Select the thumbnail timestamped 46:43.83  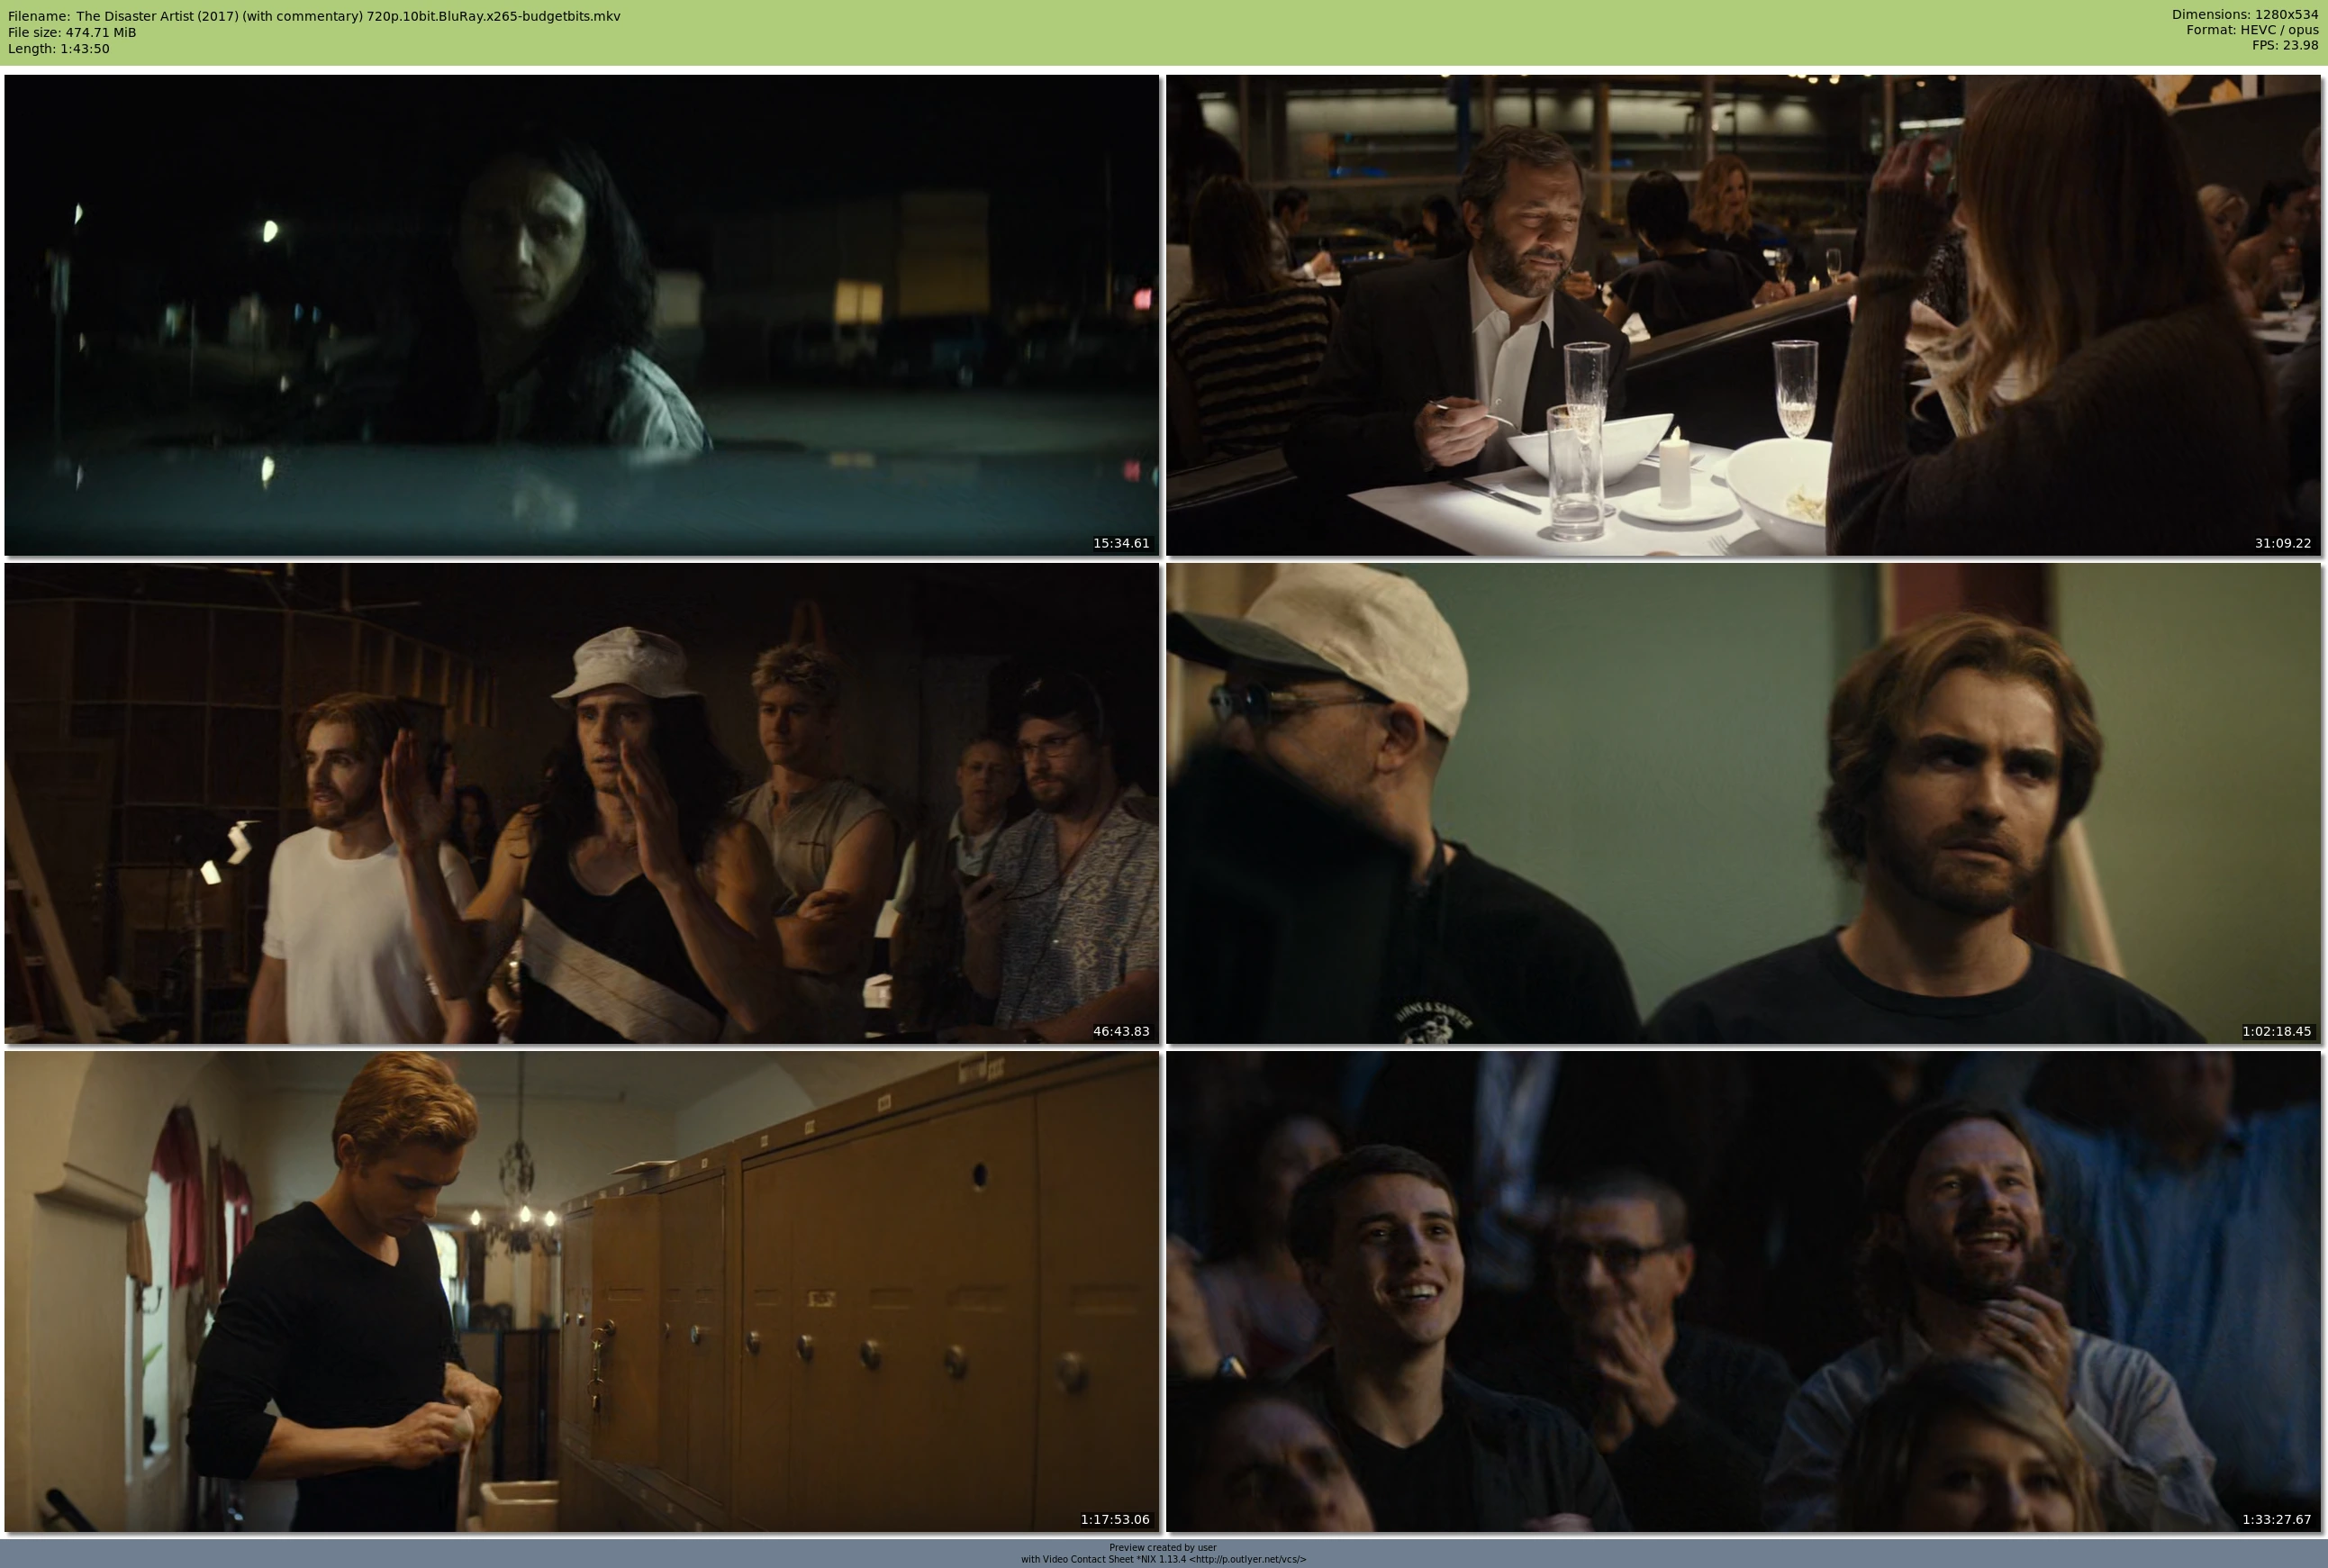581,803
